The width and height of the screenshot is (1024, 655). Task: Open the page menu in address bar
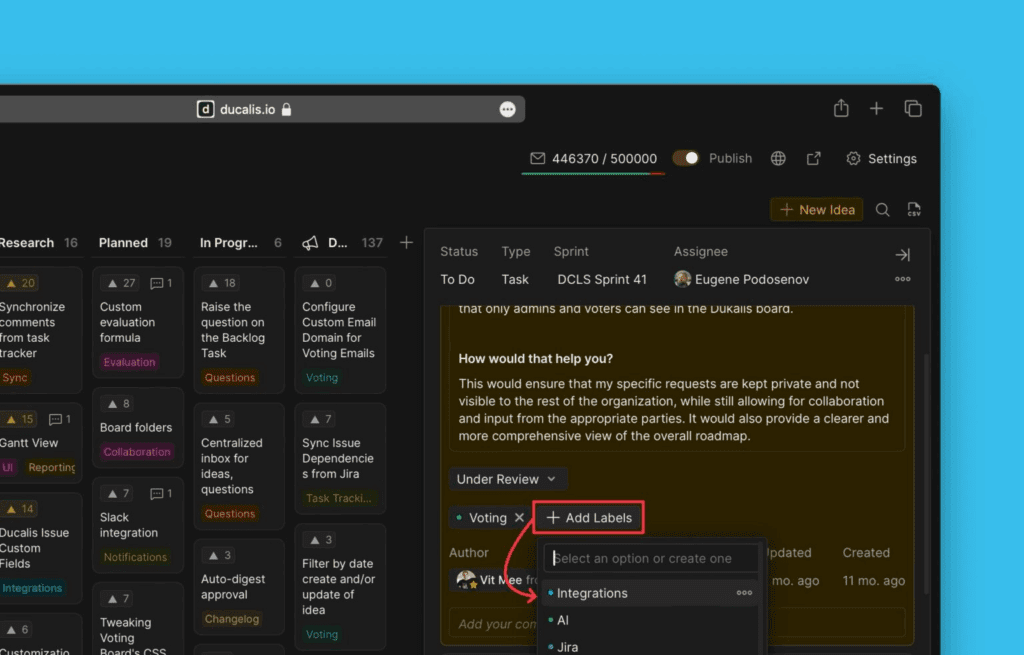click(x=508, y=109)
